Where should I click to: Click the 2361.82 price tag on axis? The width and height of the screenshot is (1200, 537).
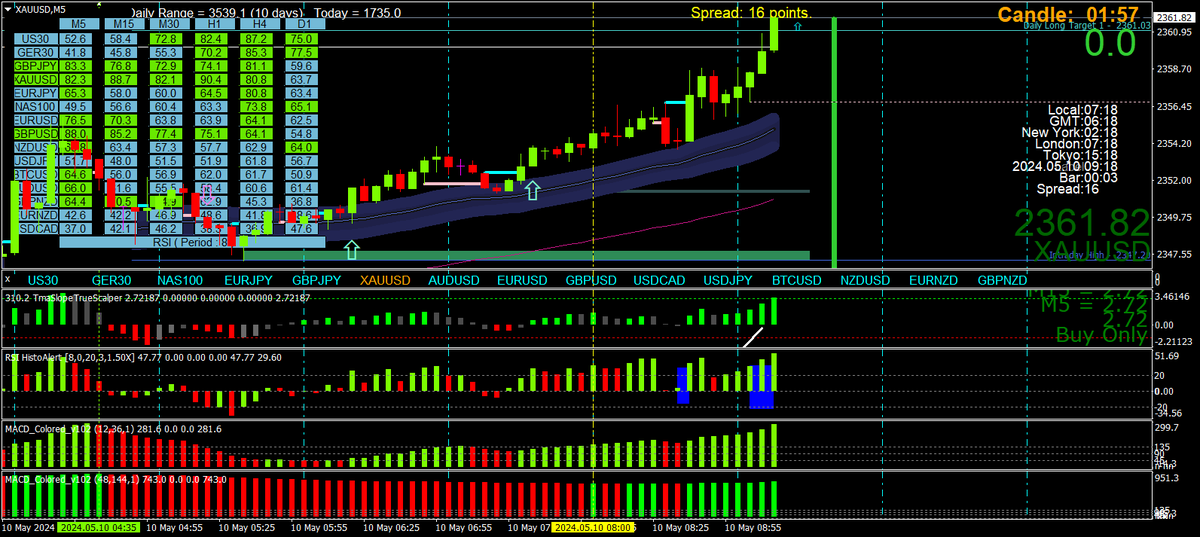(1176, 18)
